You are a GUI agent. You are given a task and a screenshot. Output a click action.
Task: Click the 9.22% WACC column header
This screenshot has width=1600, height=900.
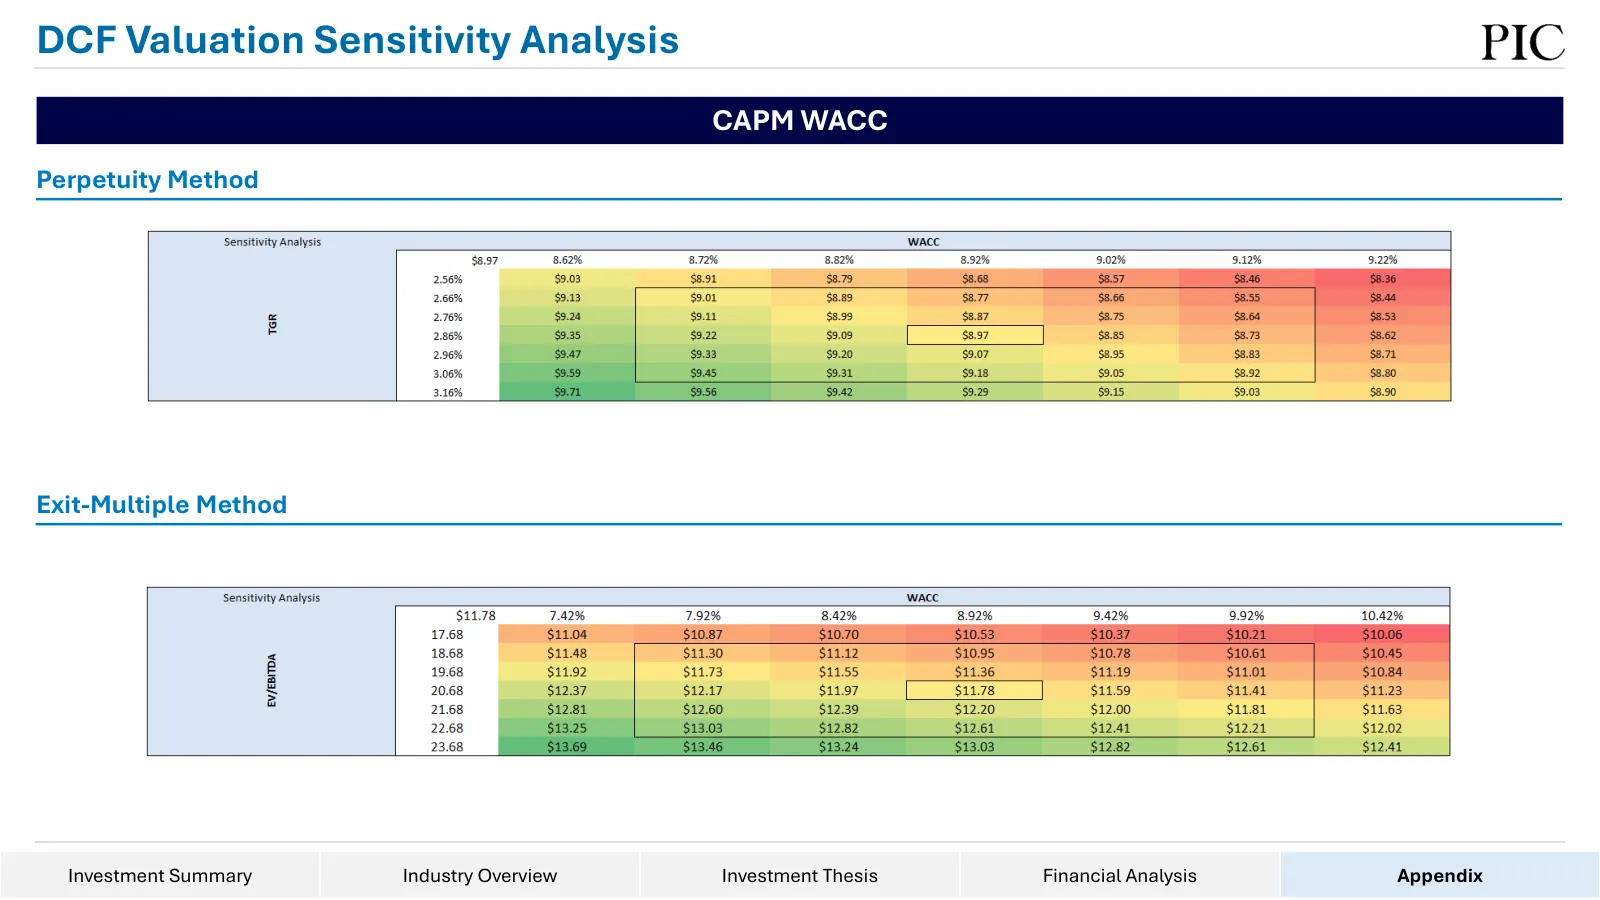click(1383, 260)
